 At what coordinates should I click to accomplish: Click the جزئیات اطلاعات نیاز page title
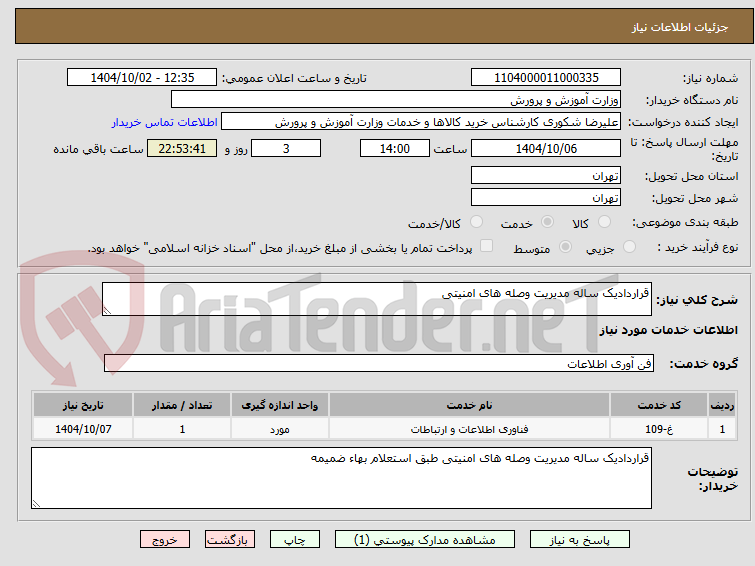tap(680, 27)
